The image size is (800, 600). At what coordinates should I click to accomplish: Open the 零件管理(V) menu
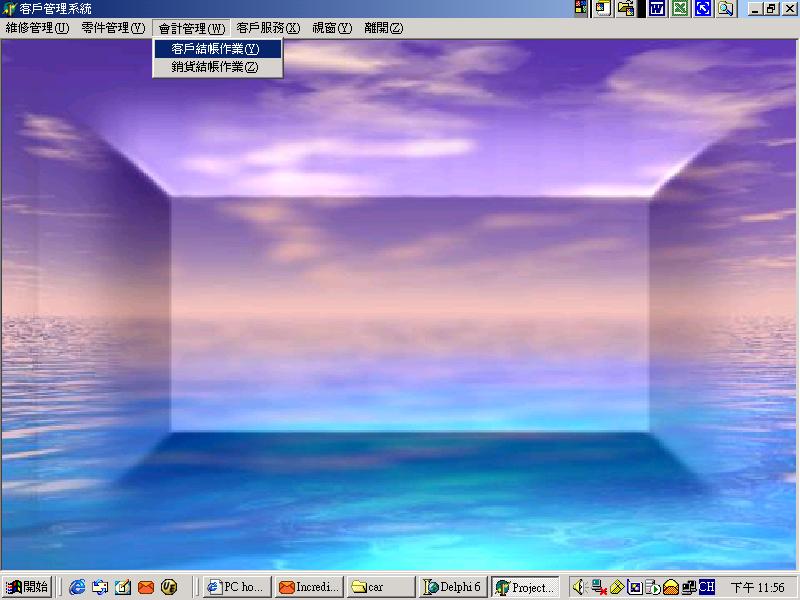[x=113, y=28]
